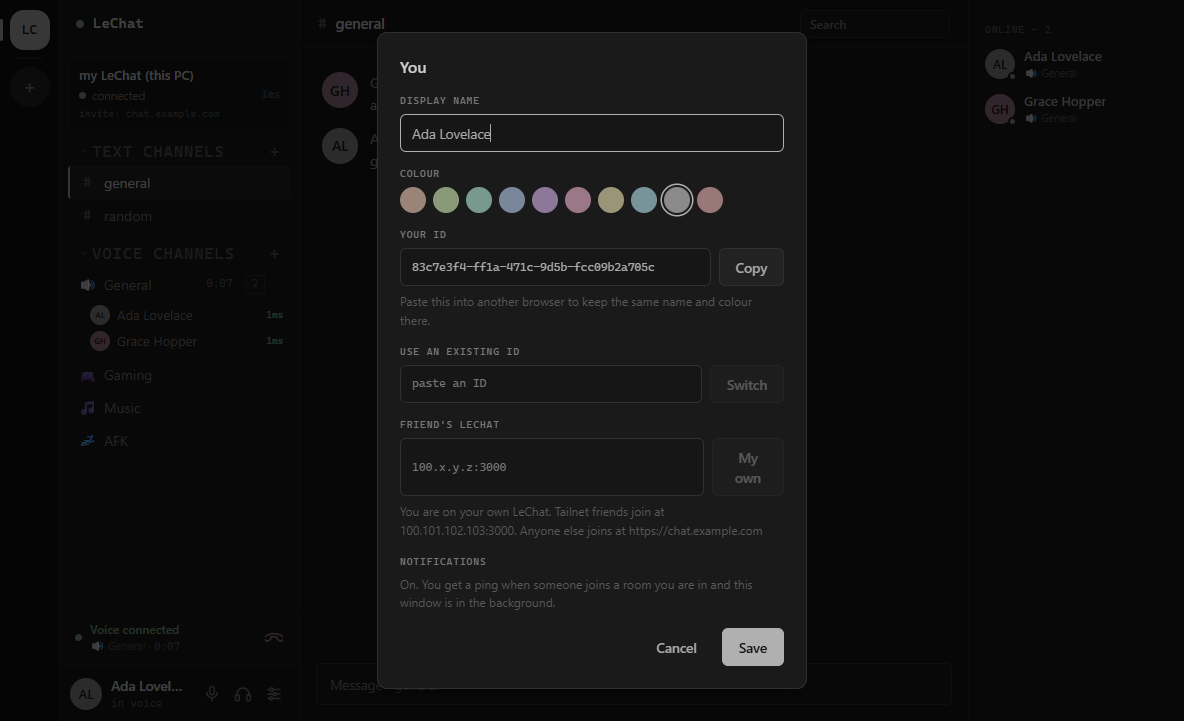Cancel the You dialog
Viewport: 1184px width, 721px height.
pos(676,648)
